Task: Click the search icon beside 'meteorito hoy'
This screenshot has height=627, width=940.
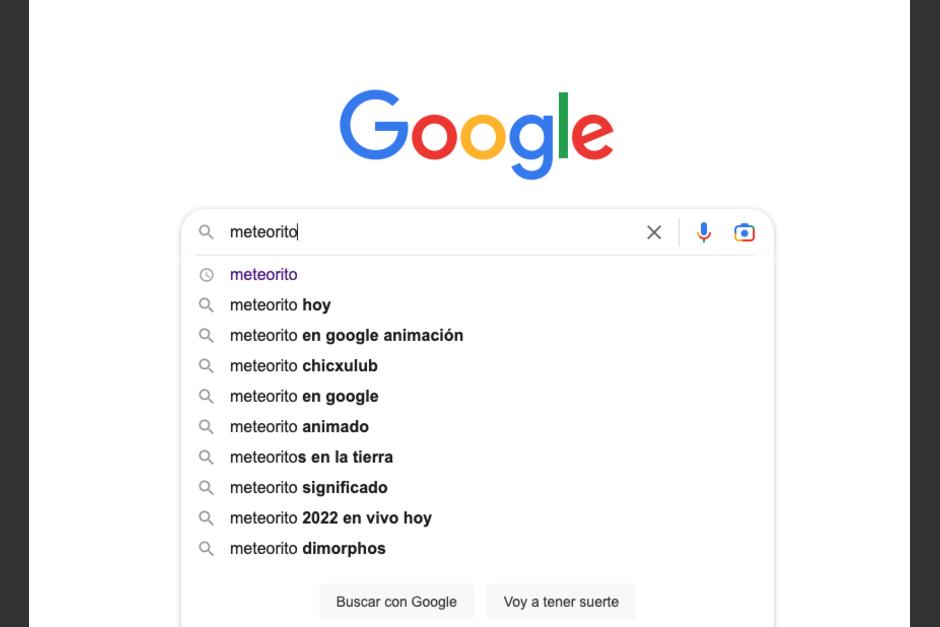Action: point(207,304)
